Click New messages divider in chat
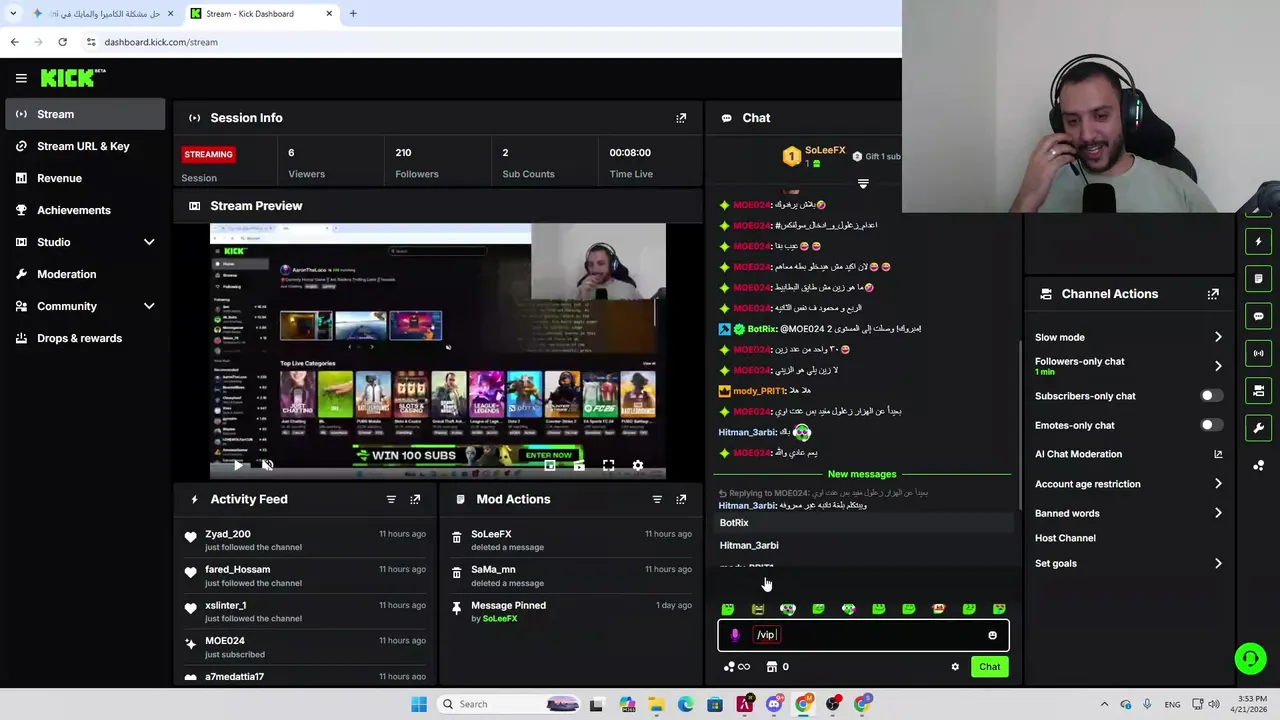1280x720 pixels. click(862, 474)
